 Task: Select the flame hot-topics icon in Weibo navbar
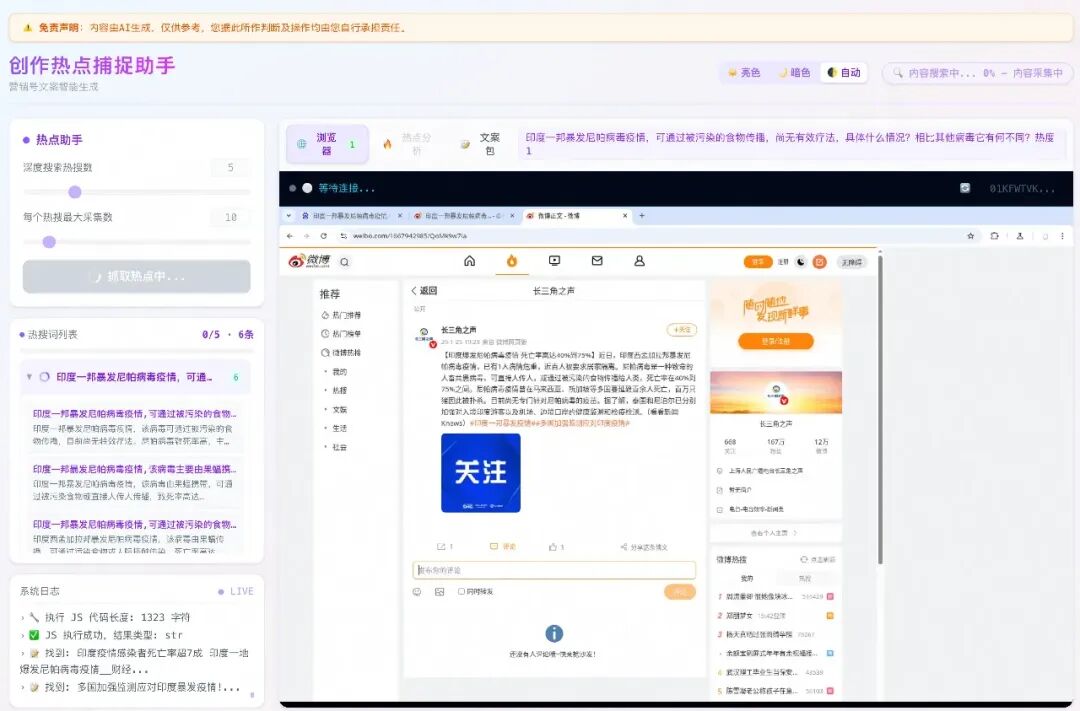coord(512,260)
